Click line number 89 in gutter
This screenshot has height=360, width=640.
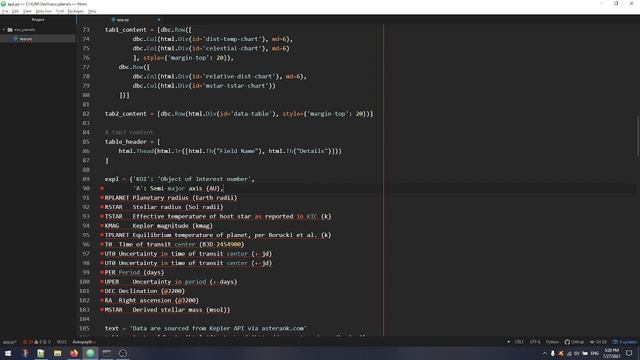(86, 179)
